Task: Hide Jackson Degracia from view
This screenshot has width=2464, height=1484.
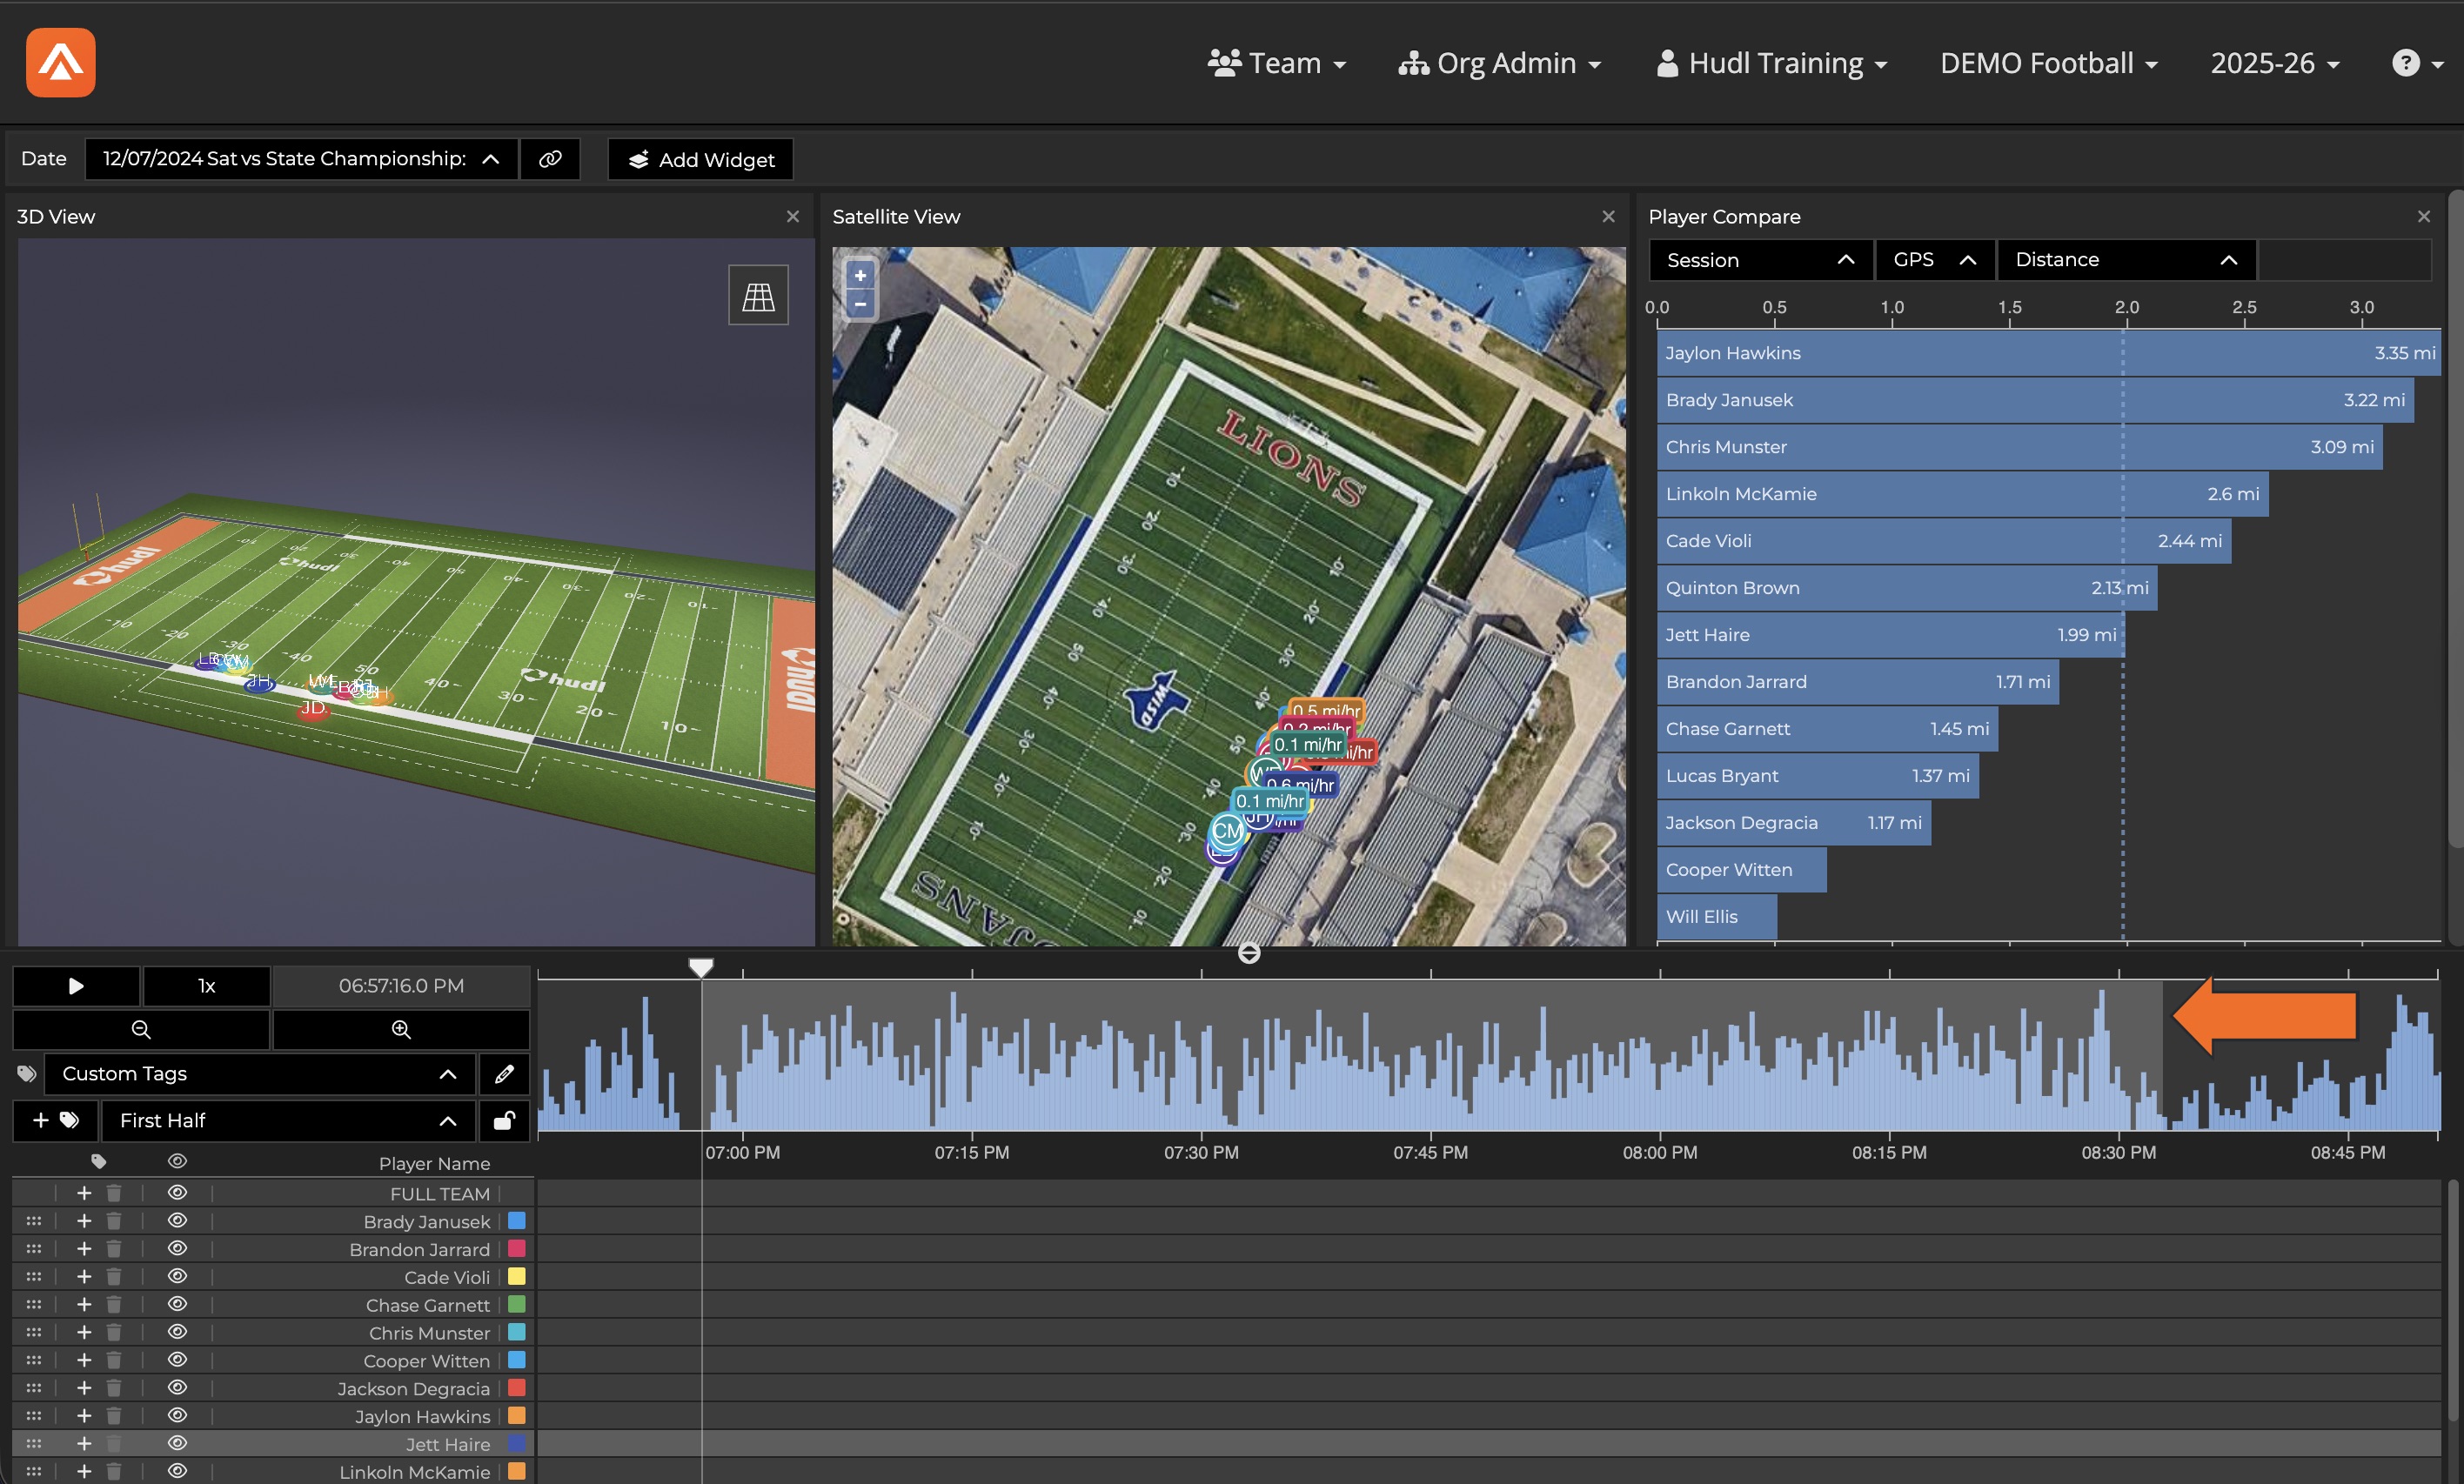Action: [x=178, y=1388]
